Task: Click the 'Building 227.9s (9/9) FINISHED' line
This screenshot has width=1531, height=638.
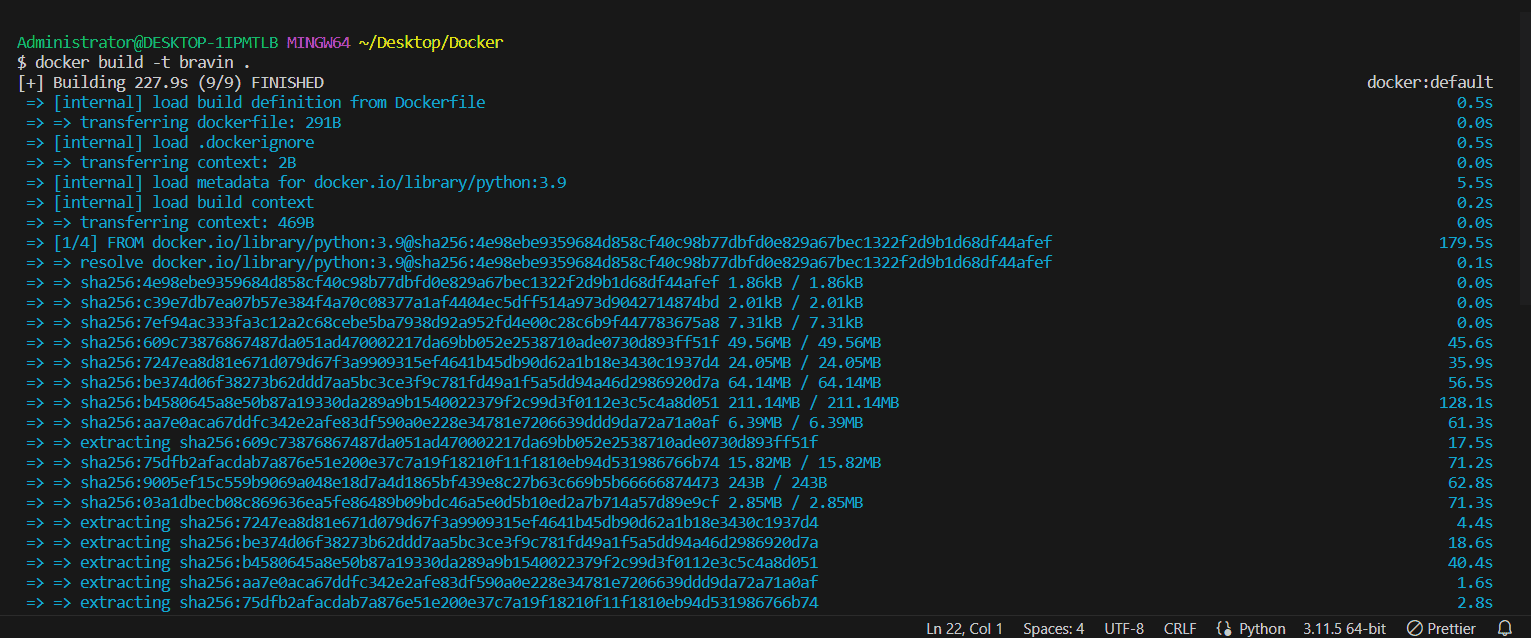Action: [171, 82]
